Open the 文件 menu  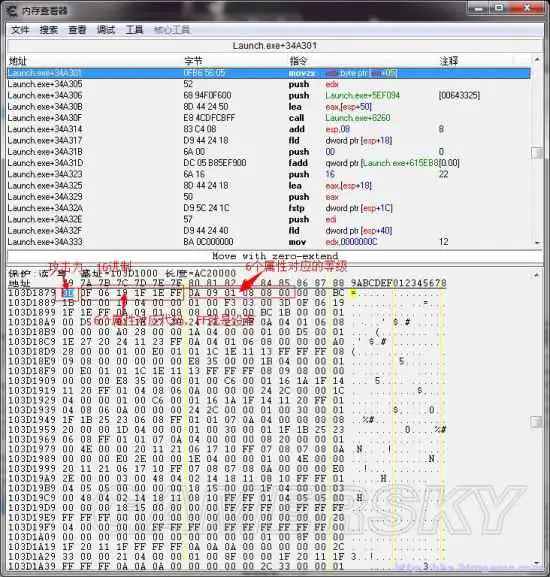[x=20, y=30]
